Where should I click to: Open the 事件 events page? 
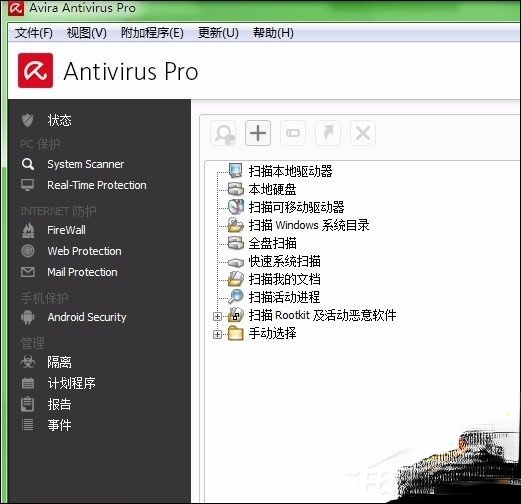pyautogui.click(x=59, y=425)
